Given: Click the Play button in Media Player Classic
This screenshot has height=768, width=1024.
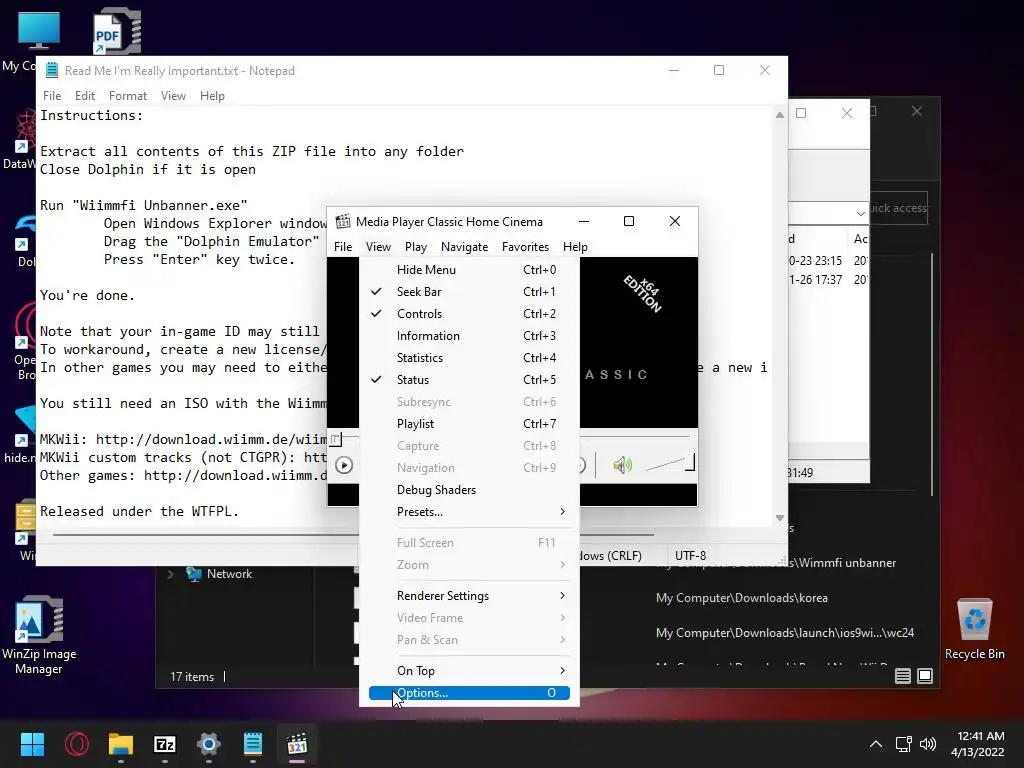Looking at the screenshot, I should tap(344, 465).
